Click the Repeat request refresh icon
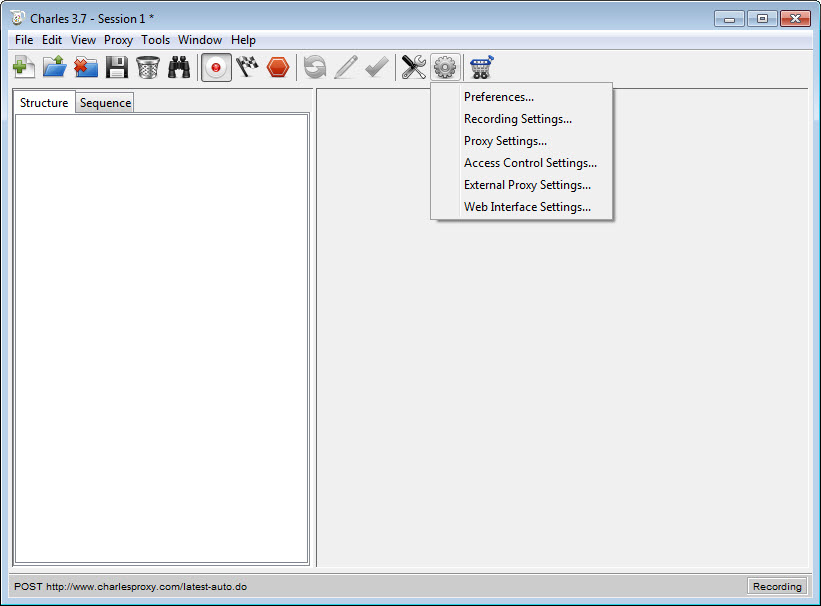The image size is (821, 606). (x=315, y=68)
